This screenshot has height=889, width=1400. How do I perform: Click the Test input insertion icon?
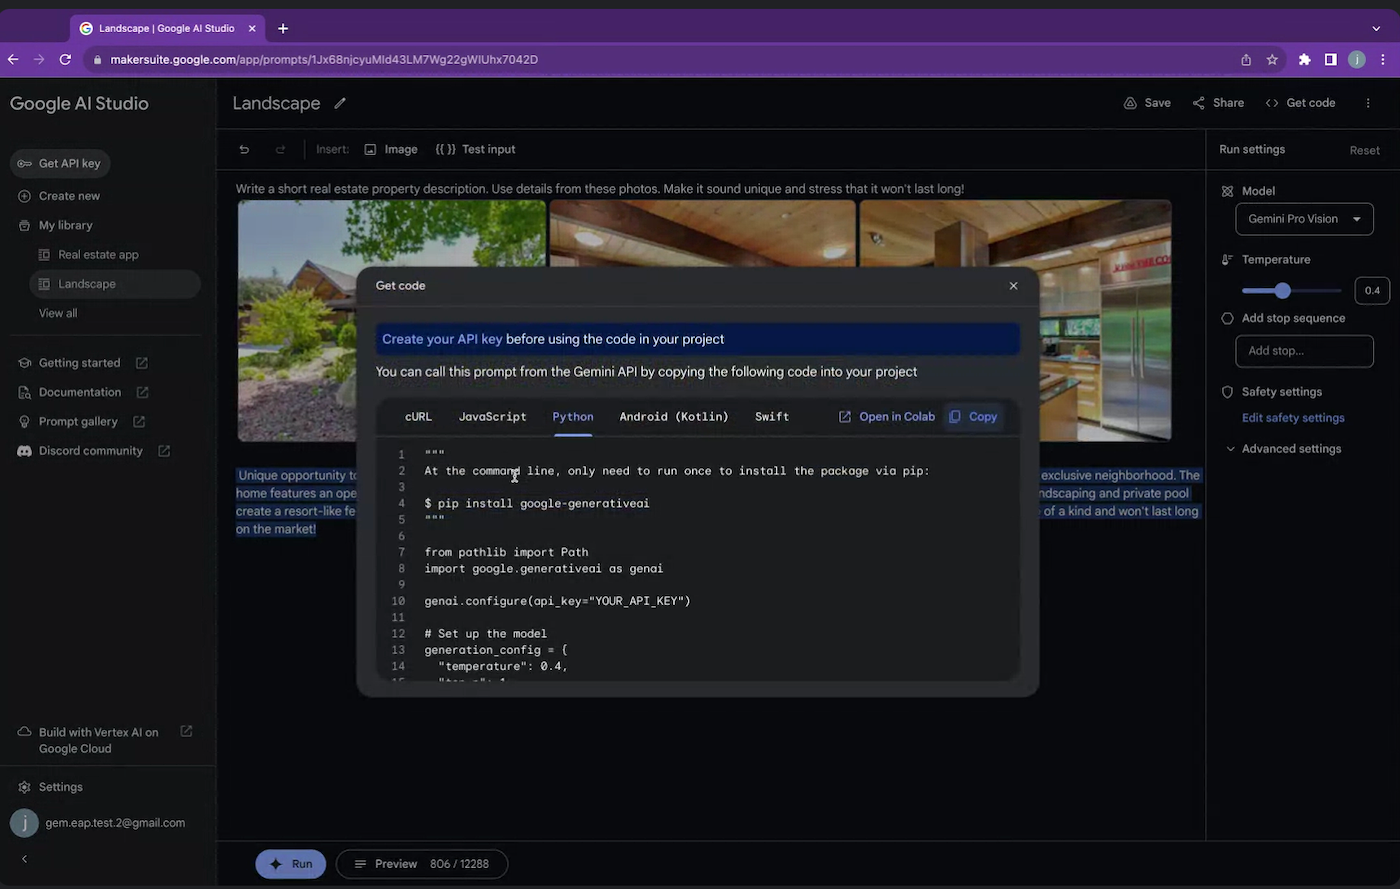click(446, 149)
